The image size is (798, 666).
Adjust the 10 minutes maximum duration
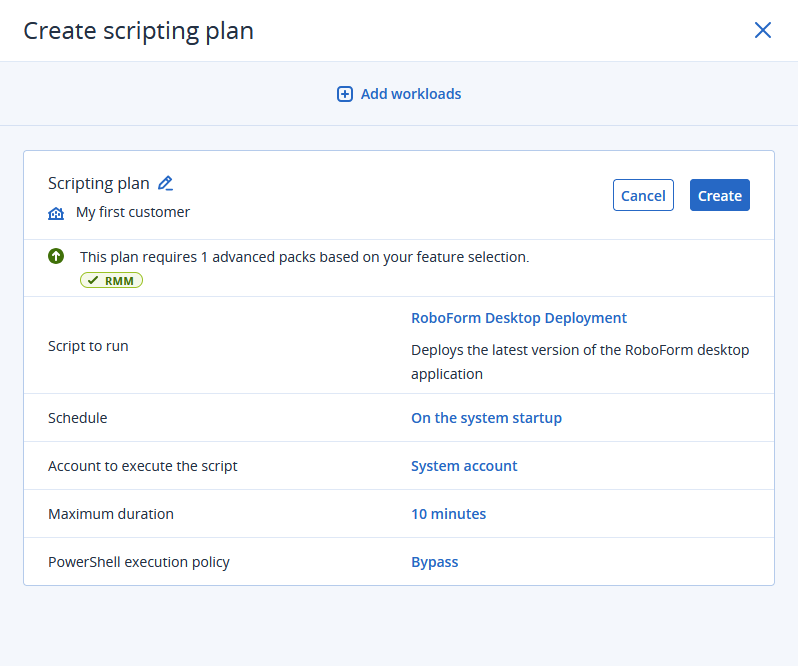[448, 514]
